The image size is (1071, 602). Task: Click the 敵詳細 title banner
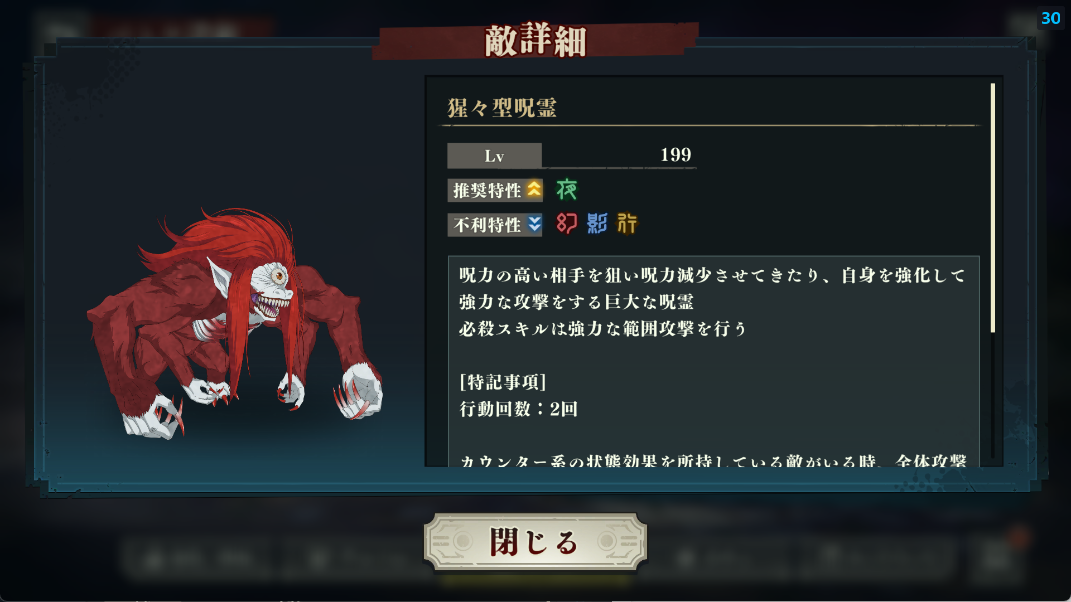(x=536, y=41)
